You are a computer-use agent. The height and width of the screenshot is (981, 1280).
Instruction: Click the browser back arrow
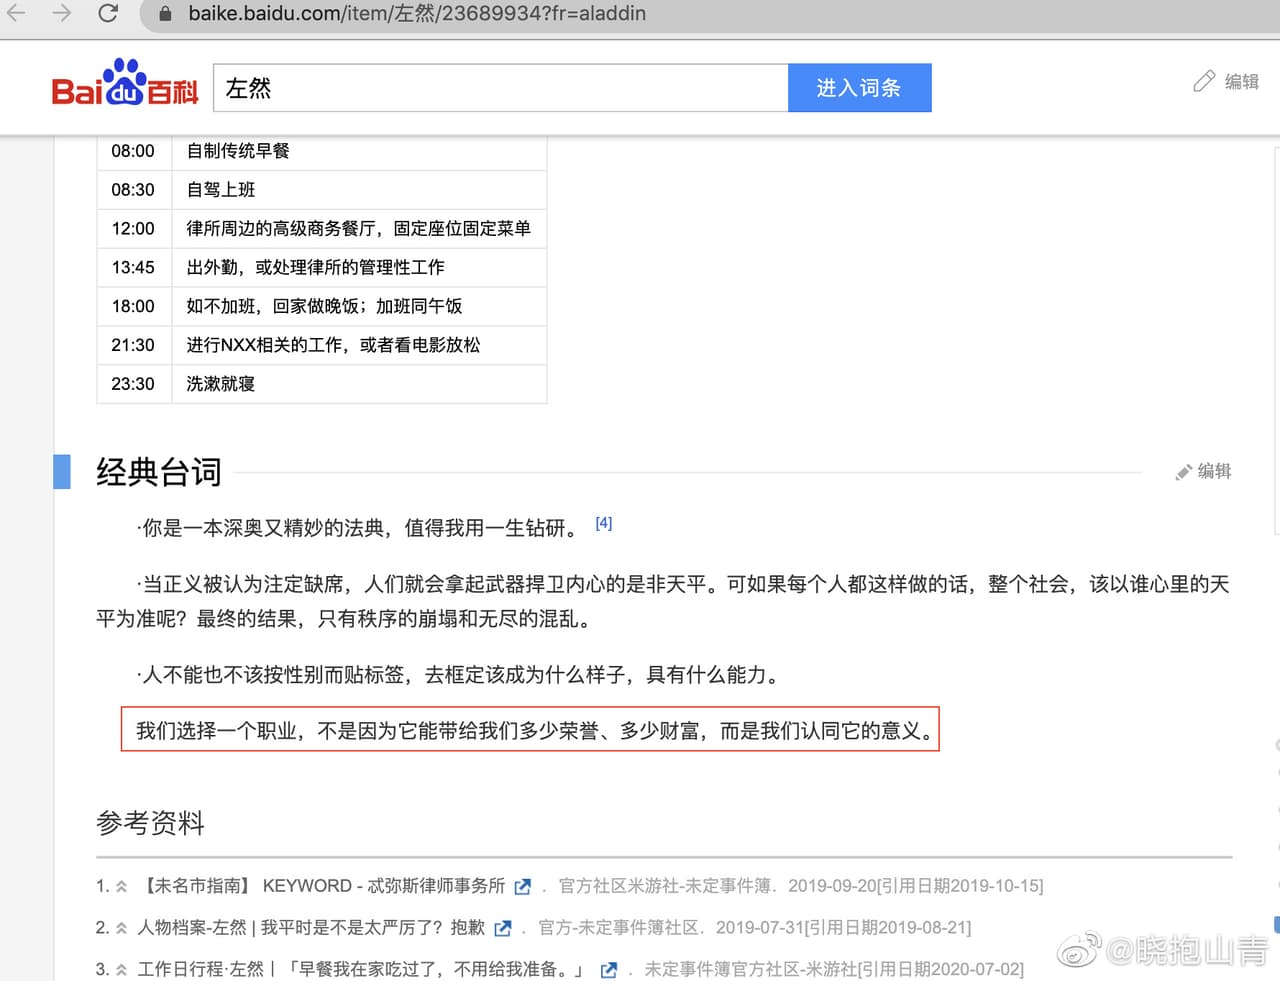pos(16,13)
